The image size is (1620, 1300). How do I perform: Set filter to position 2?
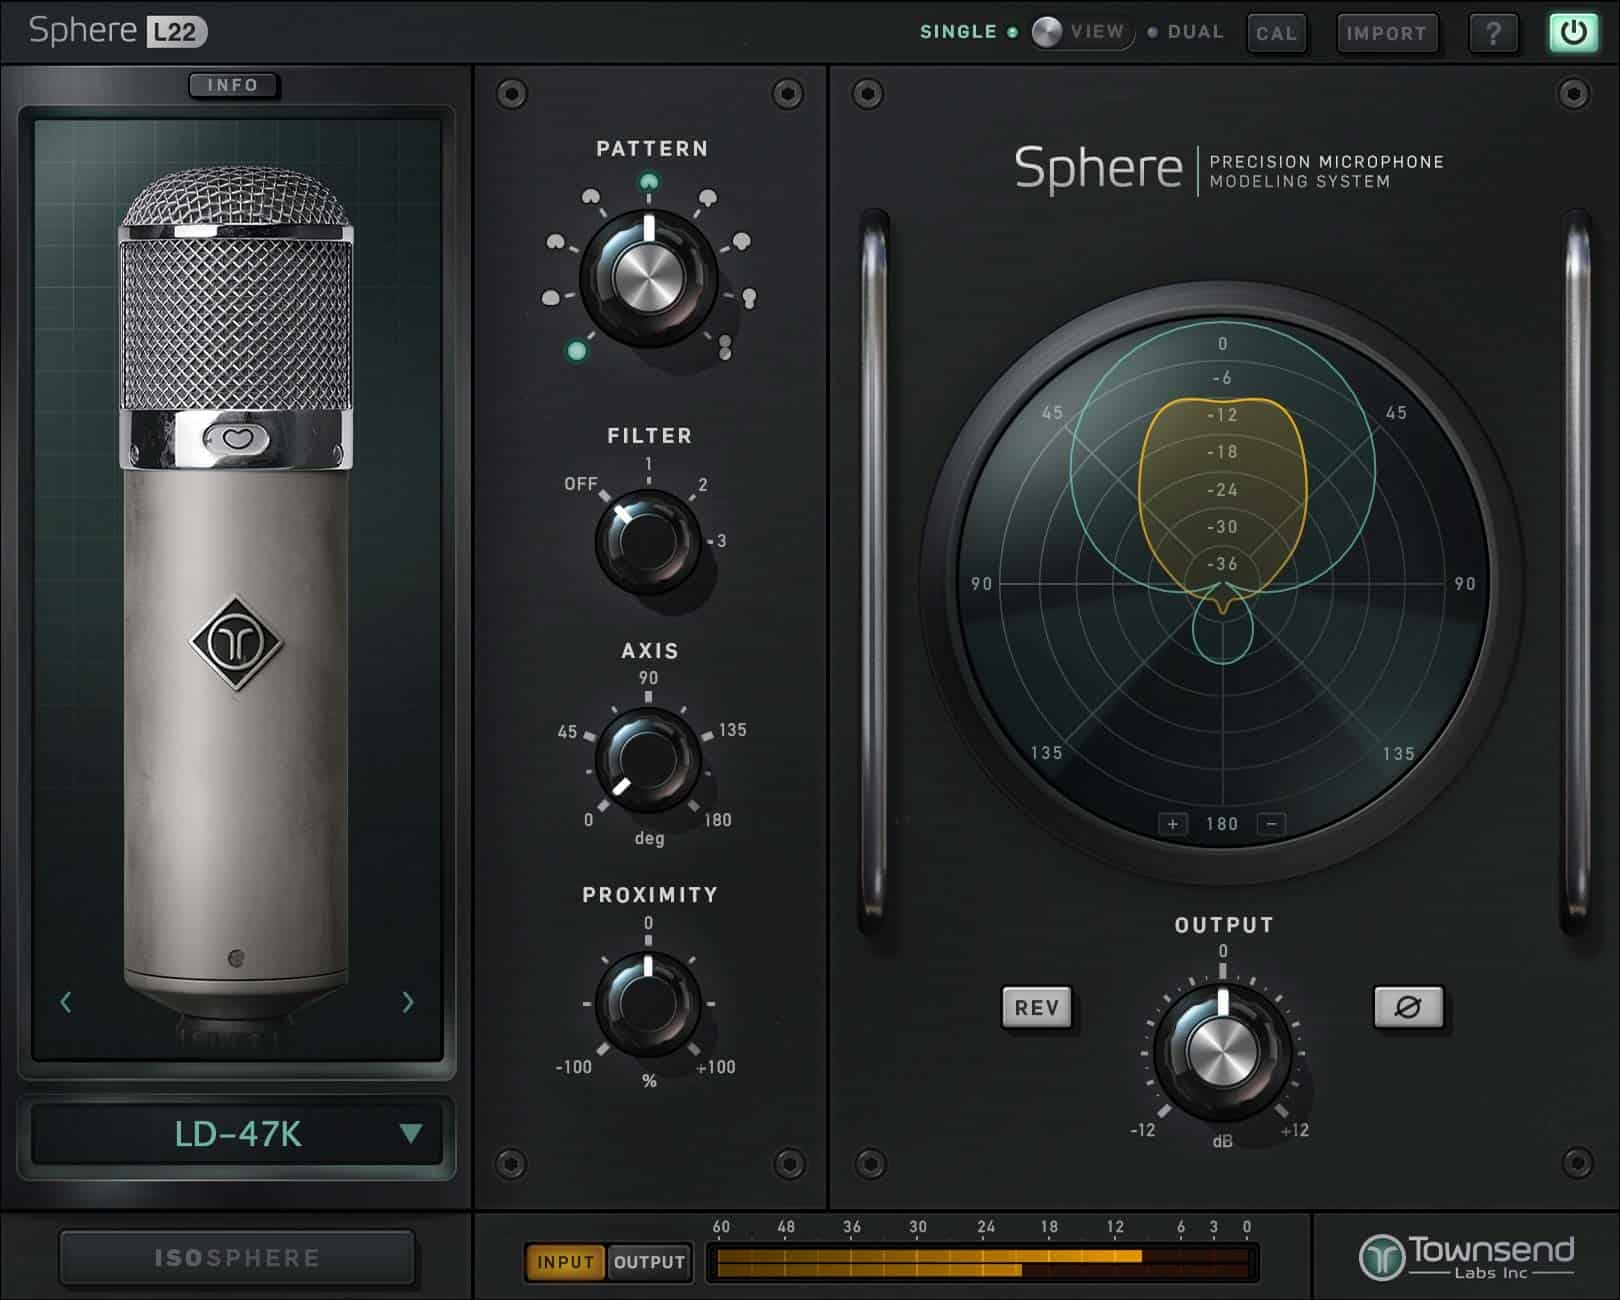click(703, 485)
